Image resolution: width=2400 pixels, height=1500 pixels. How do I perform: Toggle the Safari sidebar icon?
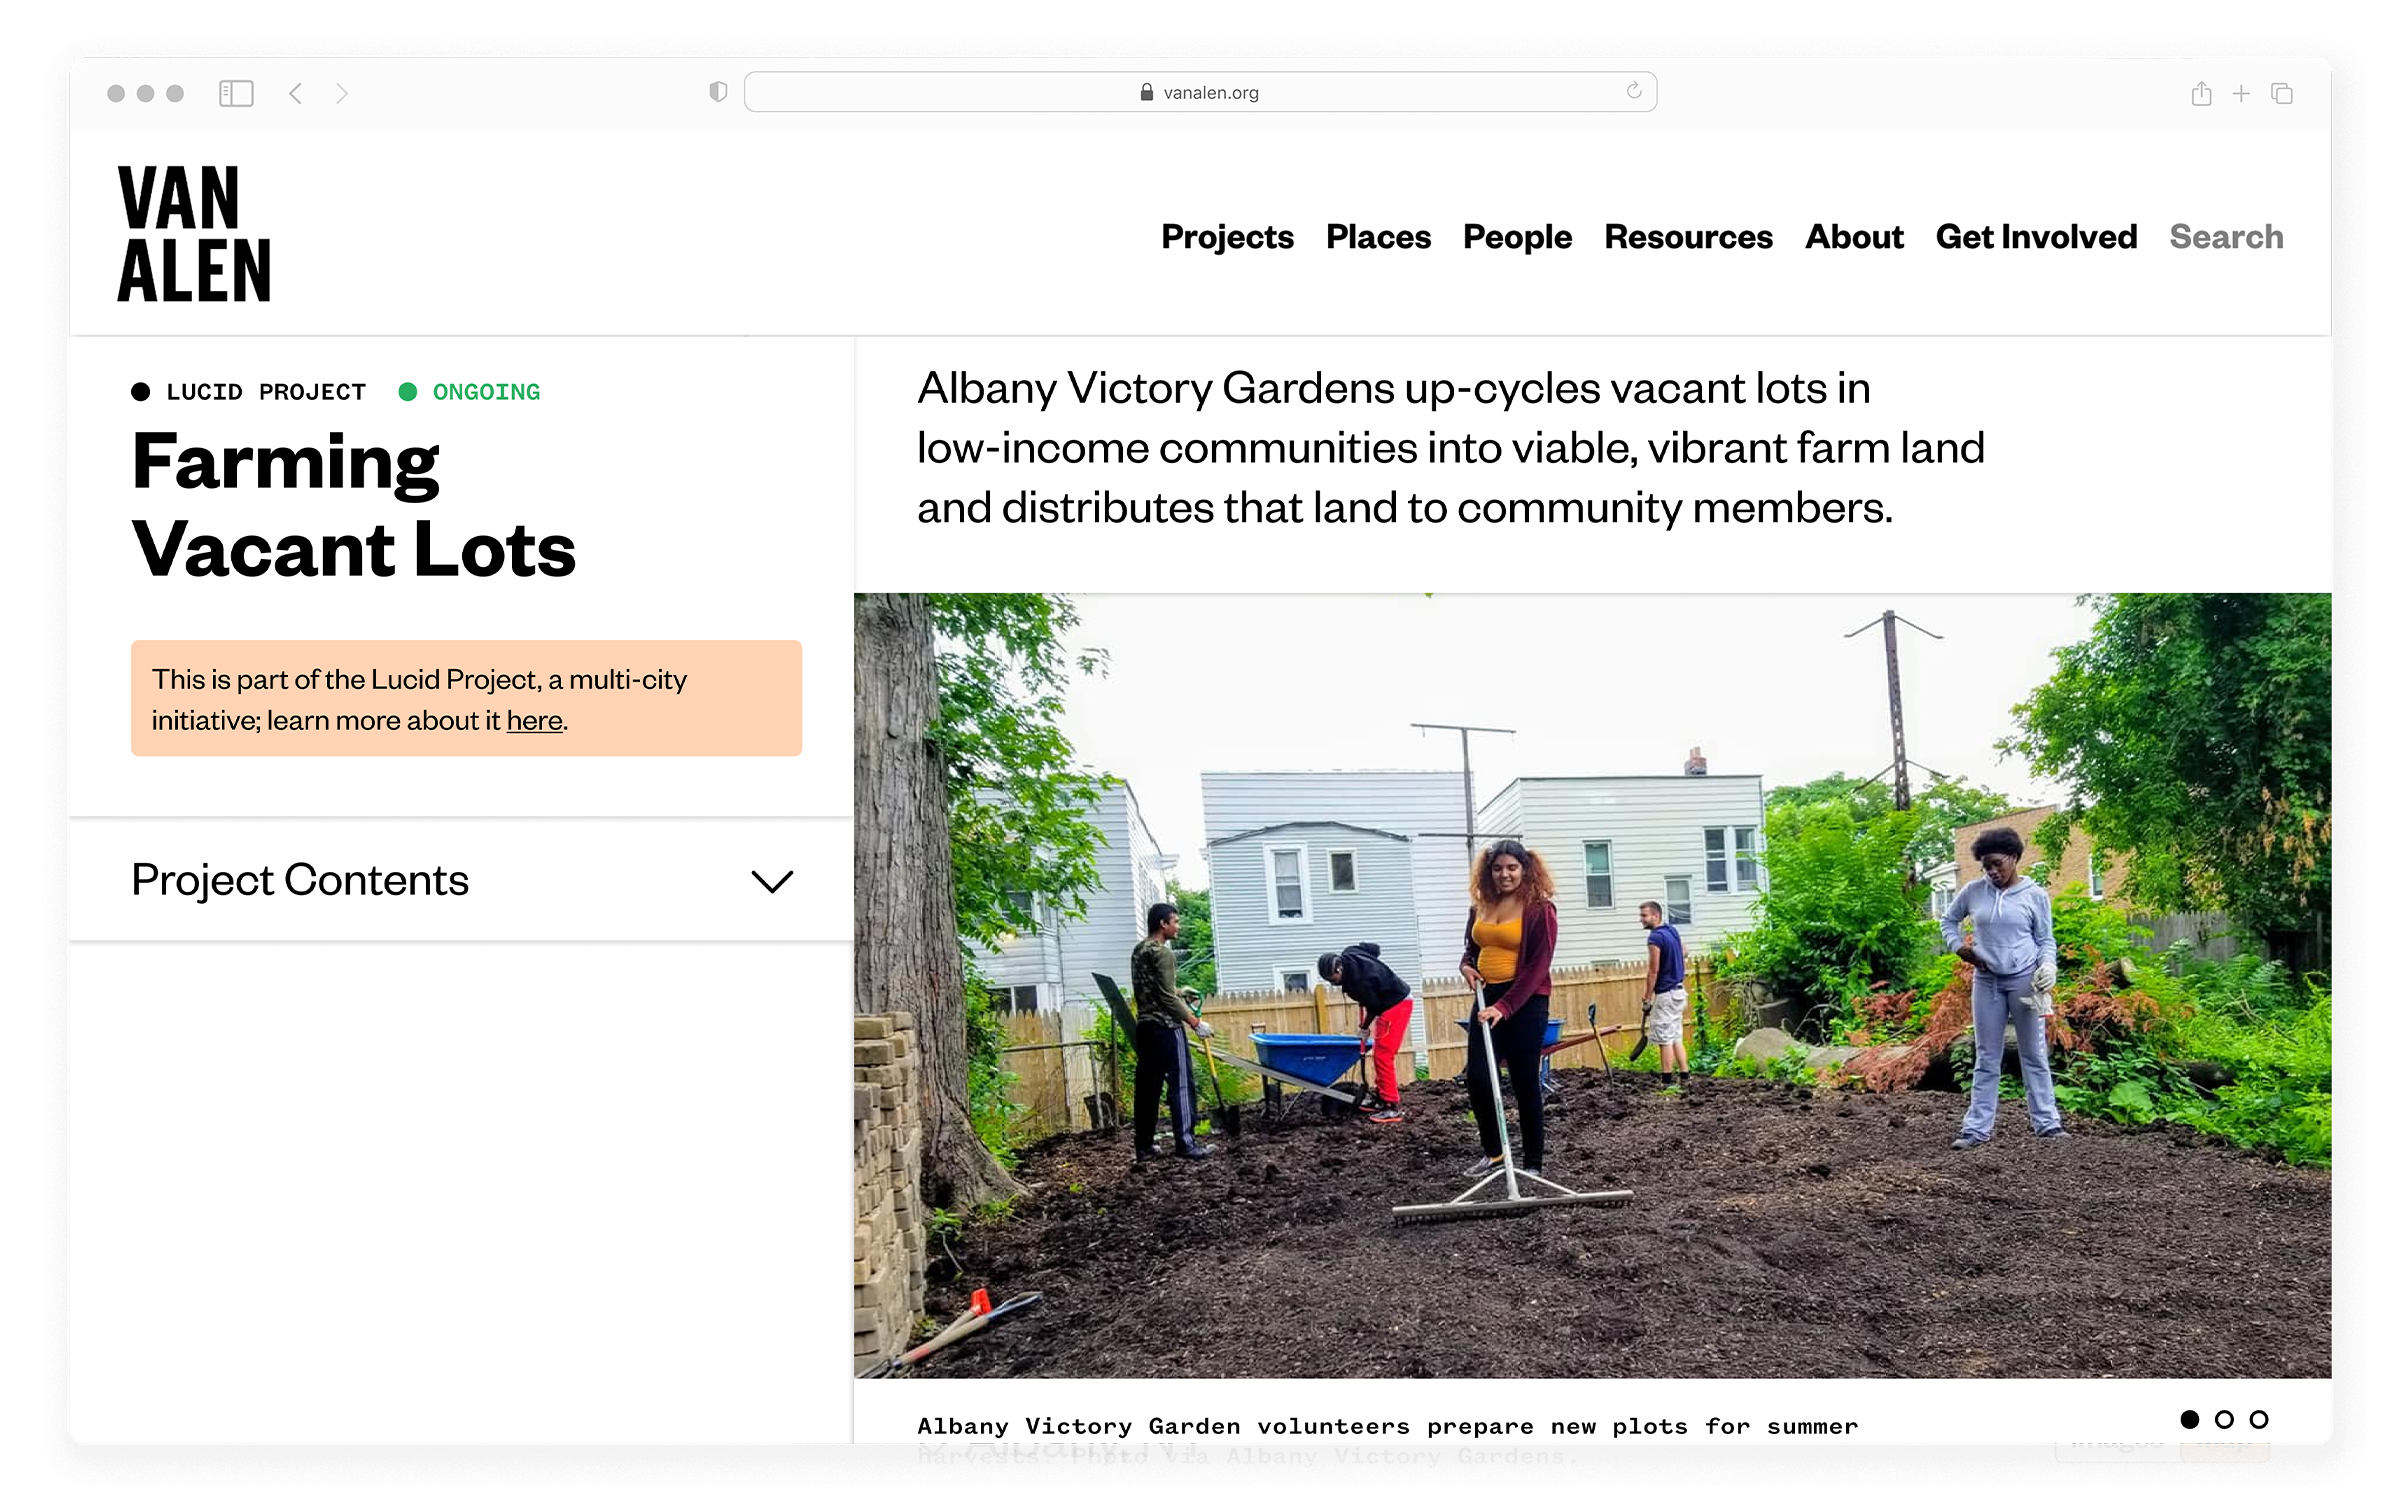[236, 93]
